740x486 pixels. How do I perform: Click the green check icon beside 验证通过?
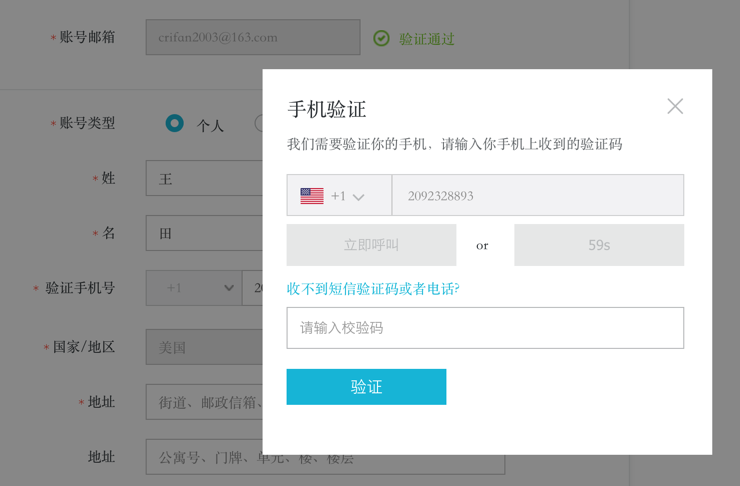[x=381, y=38]
